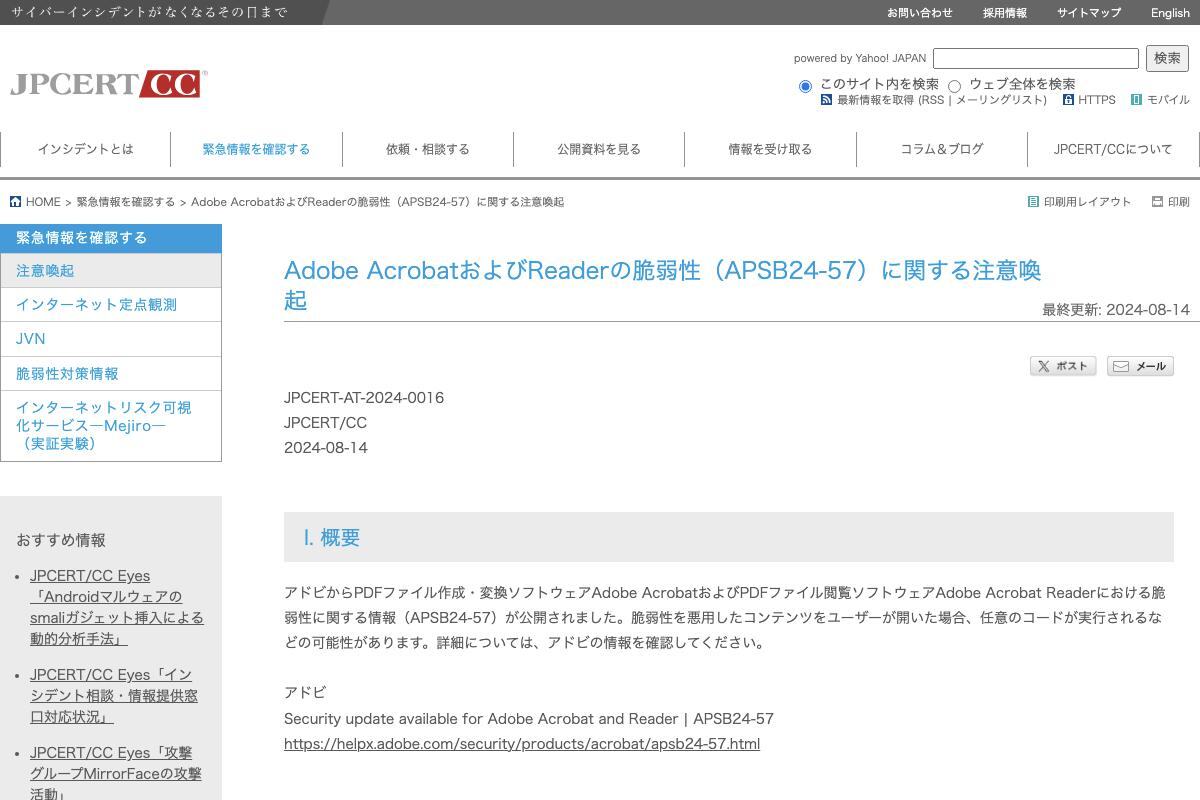Screen dimensions: 1200x800
Task: Open 緊急情報を確認する main nav menu
Action: point(257,149)
